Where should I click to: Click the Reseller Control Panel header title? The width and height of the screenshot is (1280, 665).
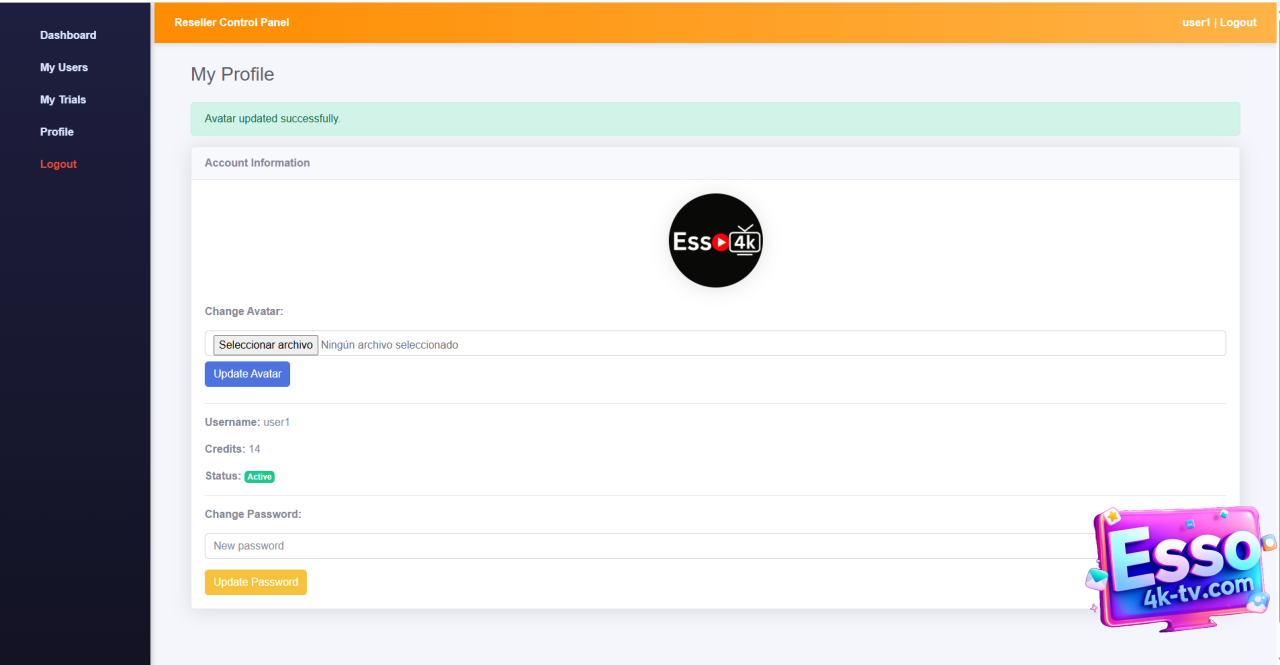coord(232,22)
